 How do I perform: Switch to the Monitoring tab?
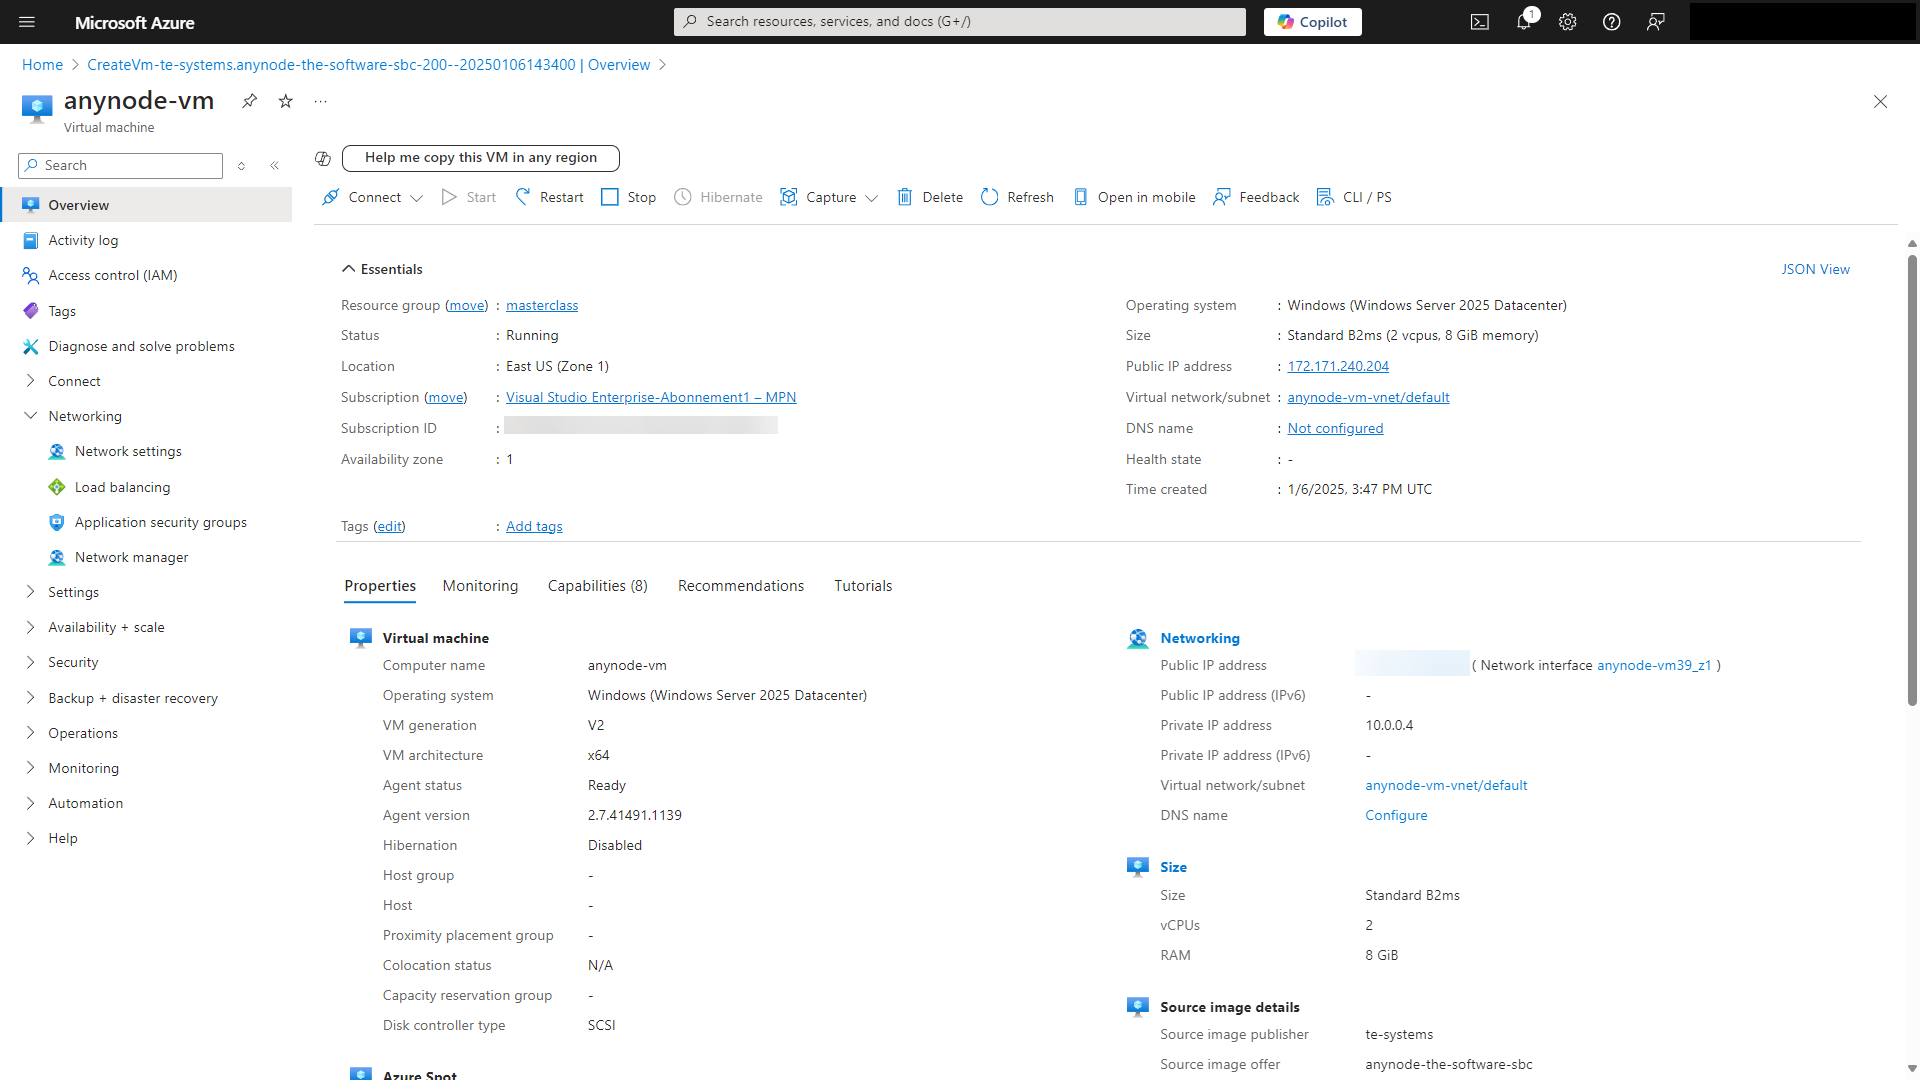click(480, 585)
